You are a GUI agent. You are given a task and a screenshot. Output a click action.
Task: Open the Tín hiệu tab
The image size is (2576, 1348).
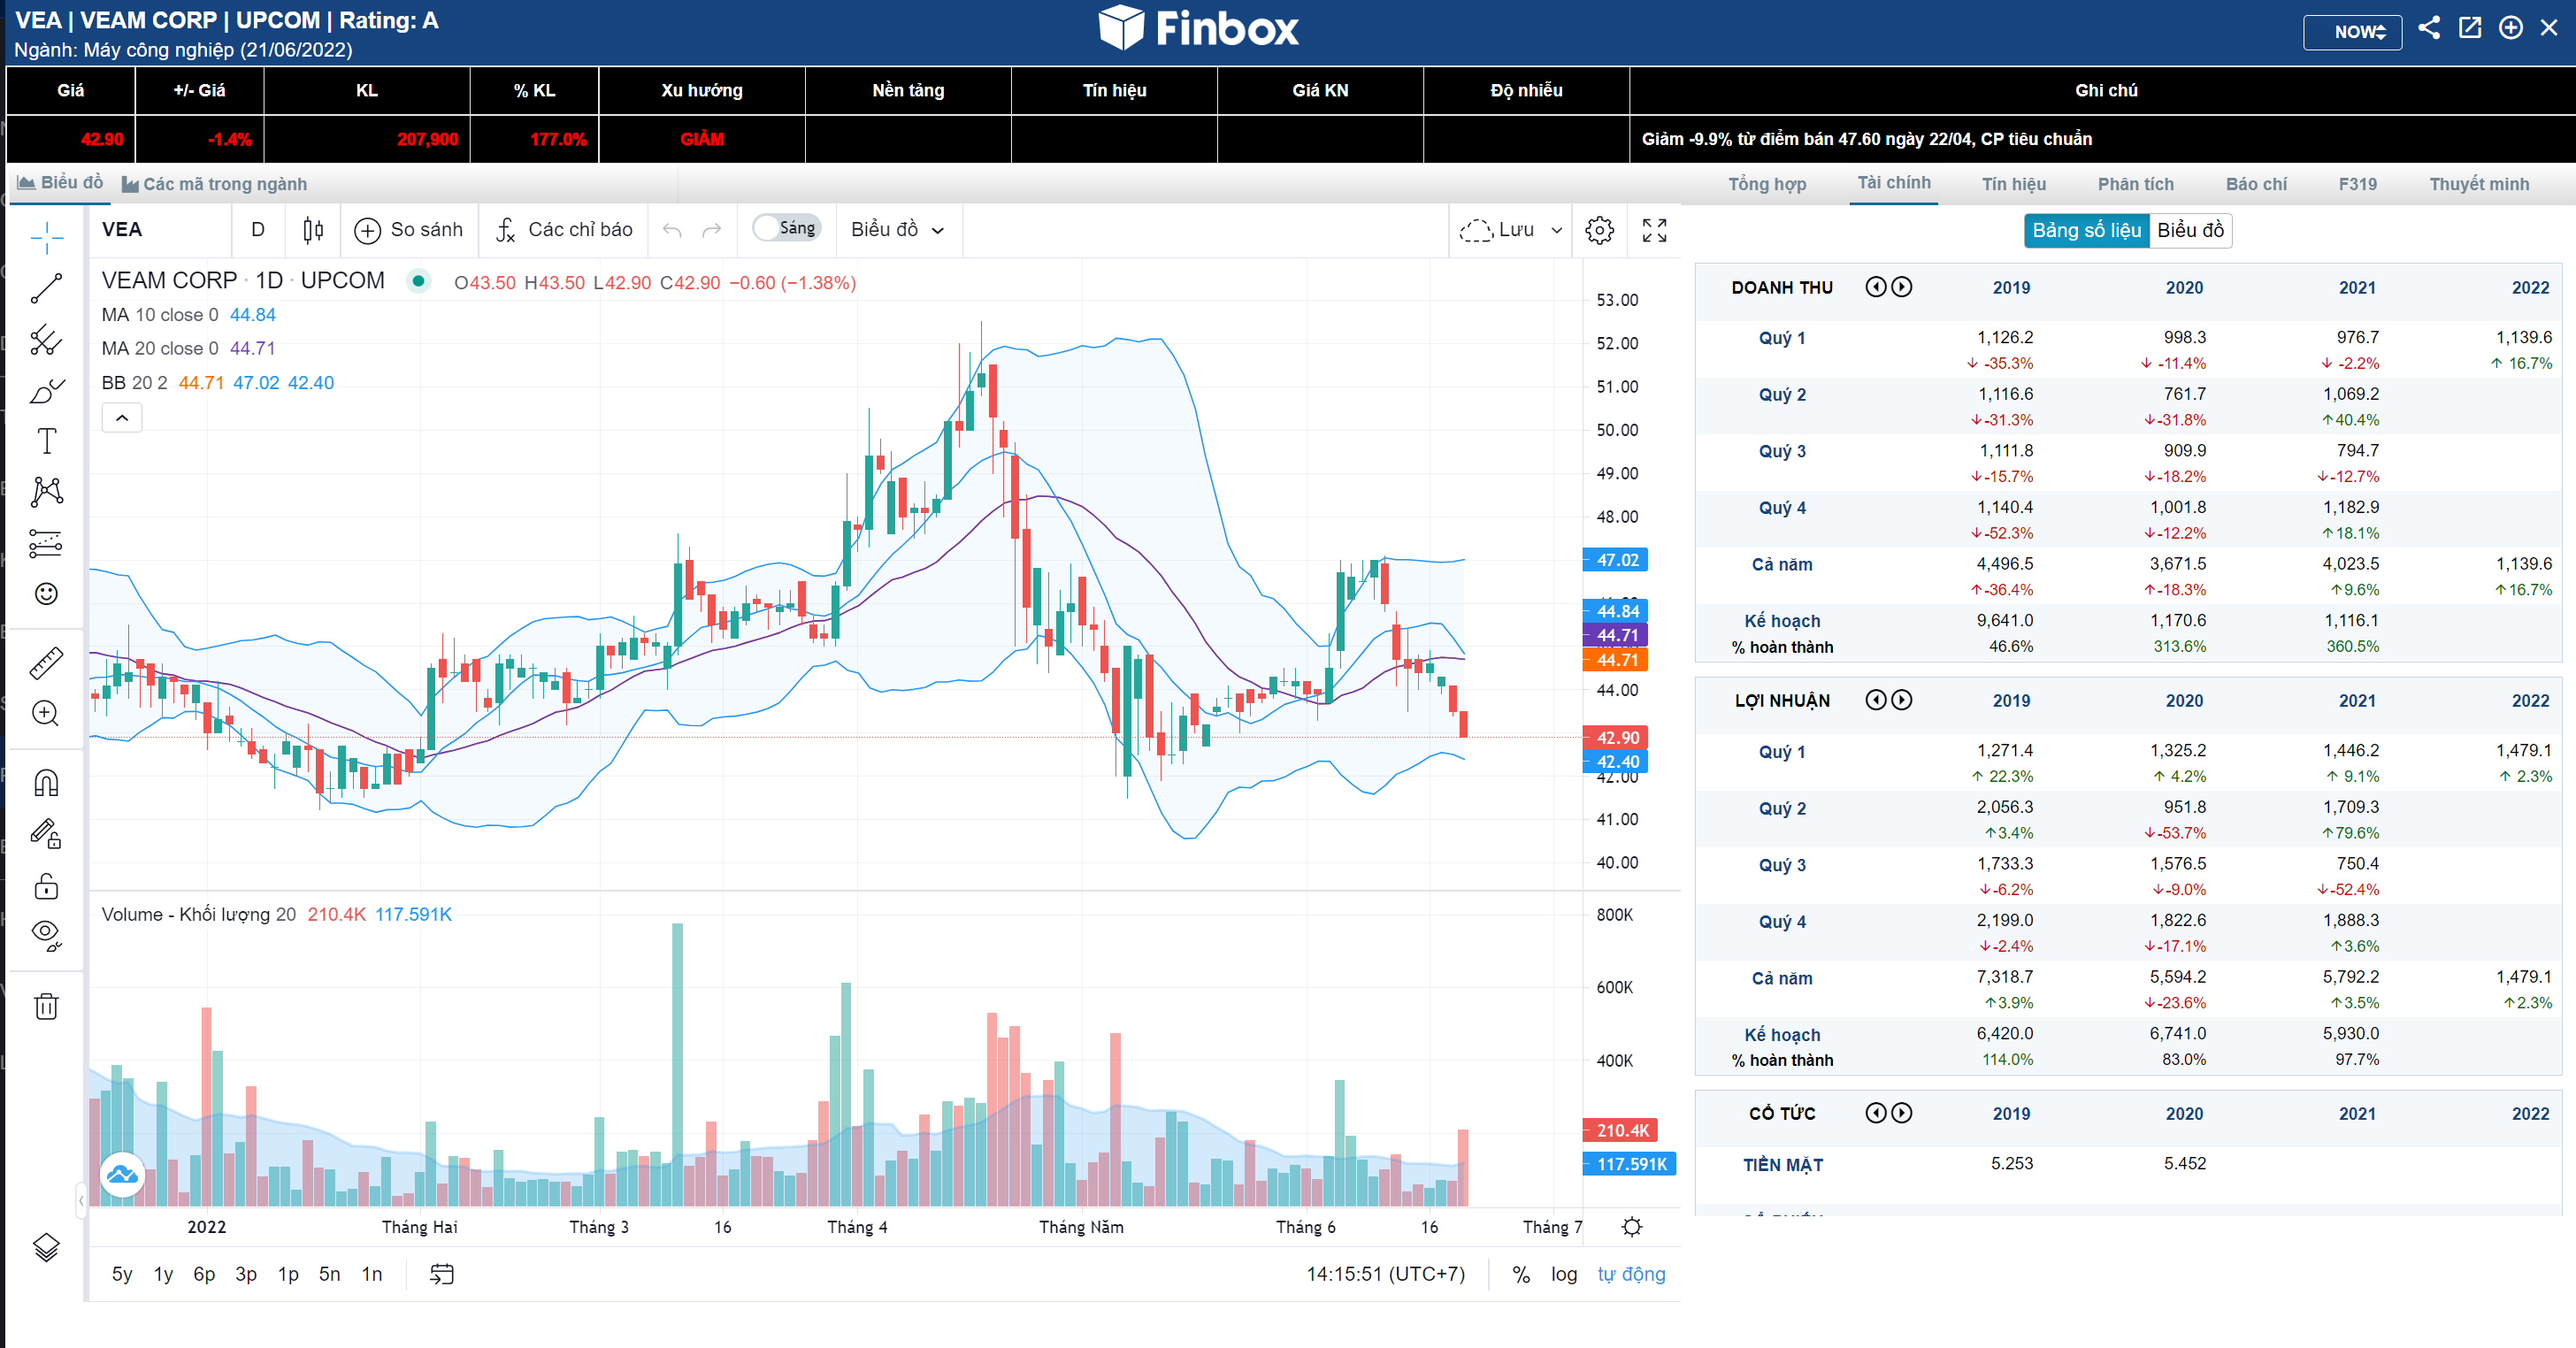tap(2014, 184)
